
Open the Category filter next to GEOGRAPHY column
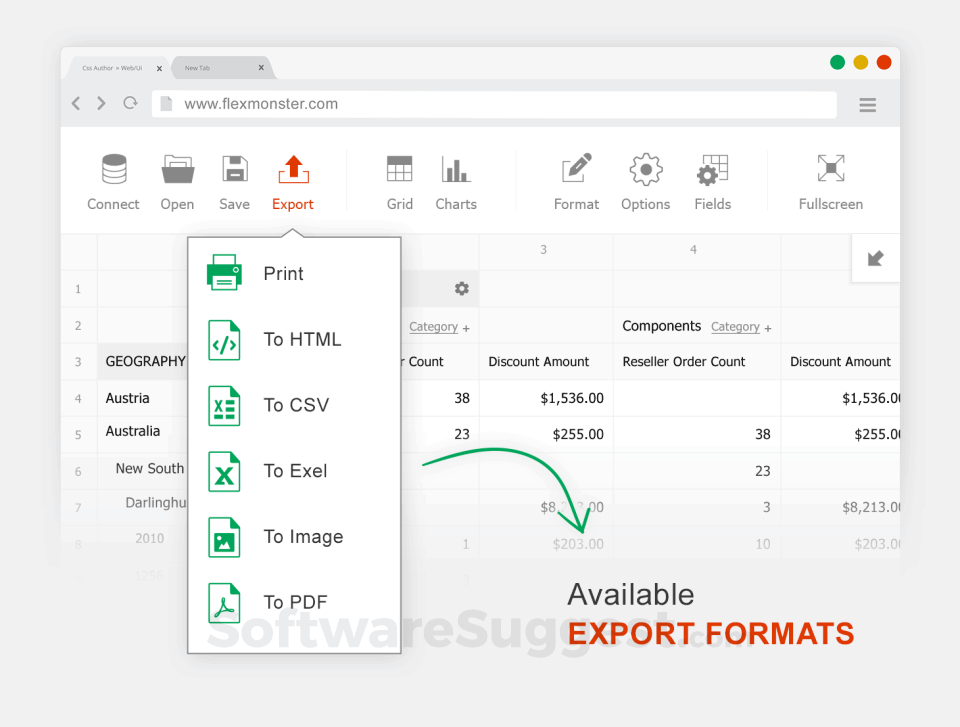[433, 327]
